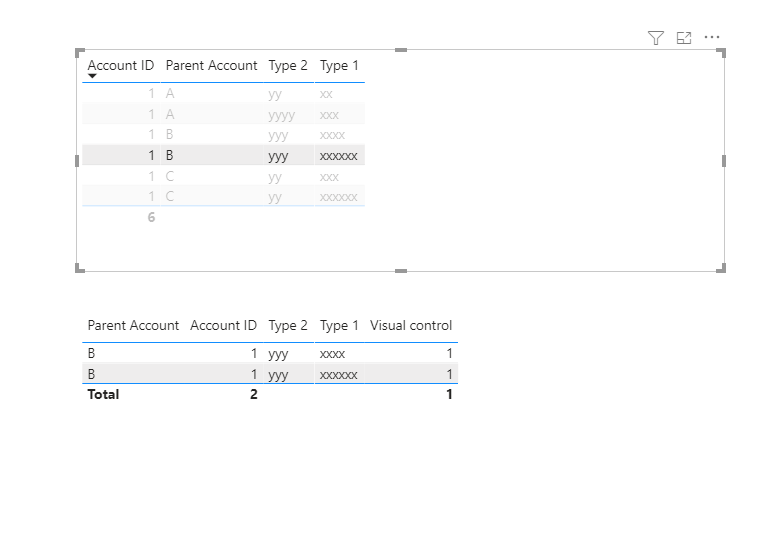Sort by Visual control column header
Viewport: 761px width, 534px height.
click(411, 325)
